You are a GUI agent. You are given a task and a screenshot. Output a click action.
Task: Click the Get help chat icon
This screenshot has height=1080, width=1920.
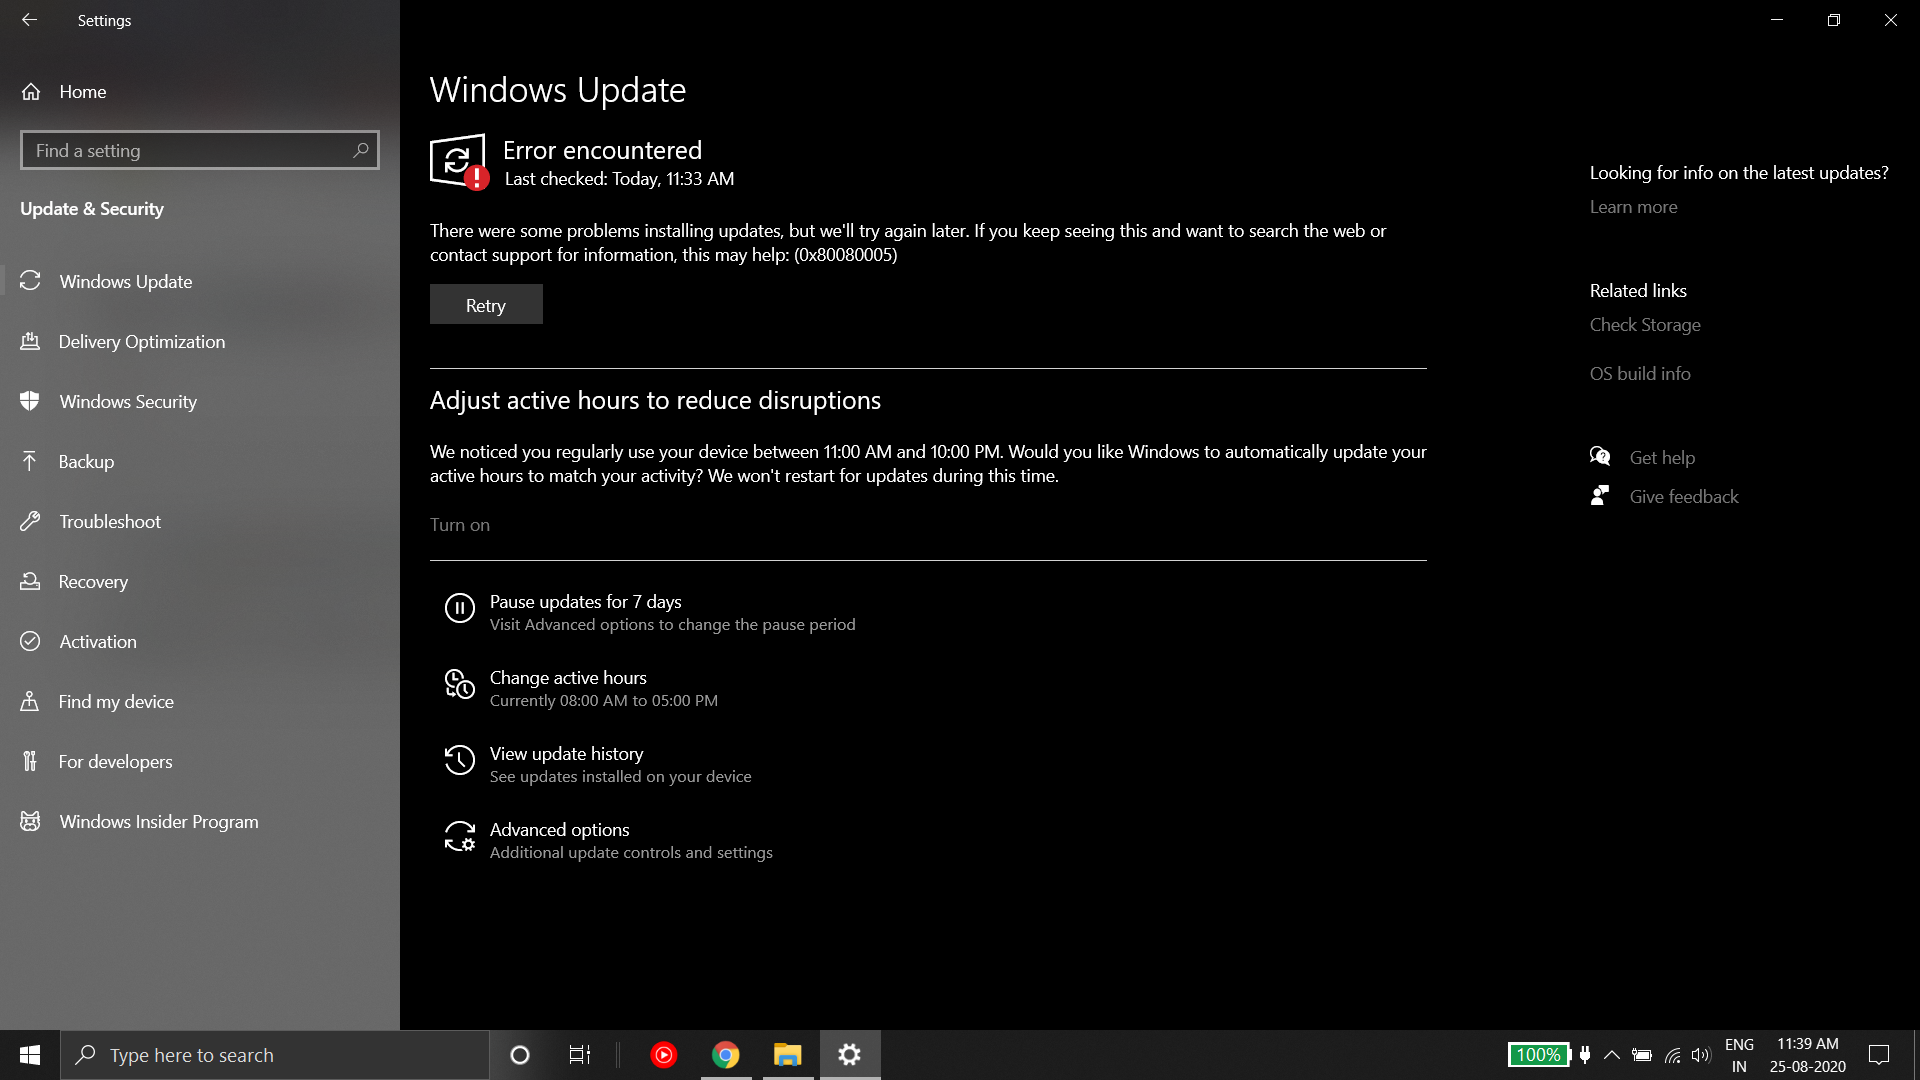1600,457
